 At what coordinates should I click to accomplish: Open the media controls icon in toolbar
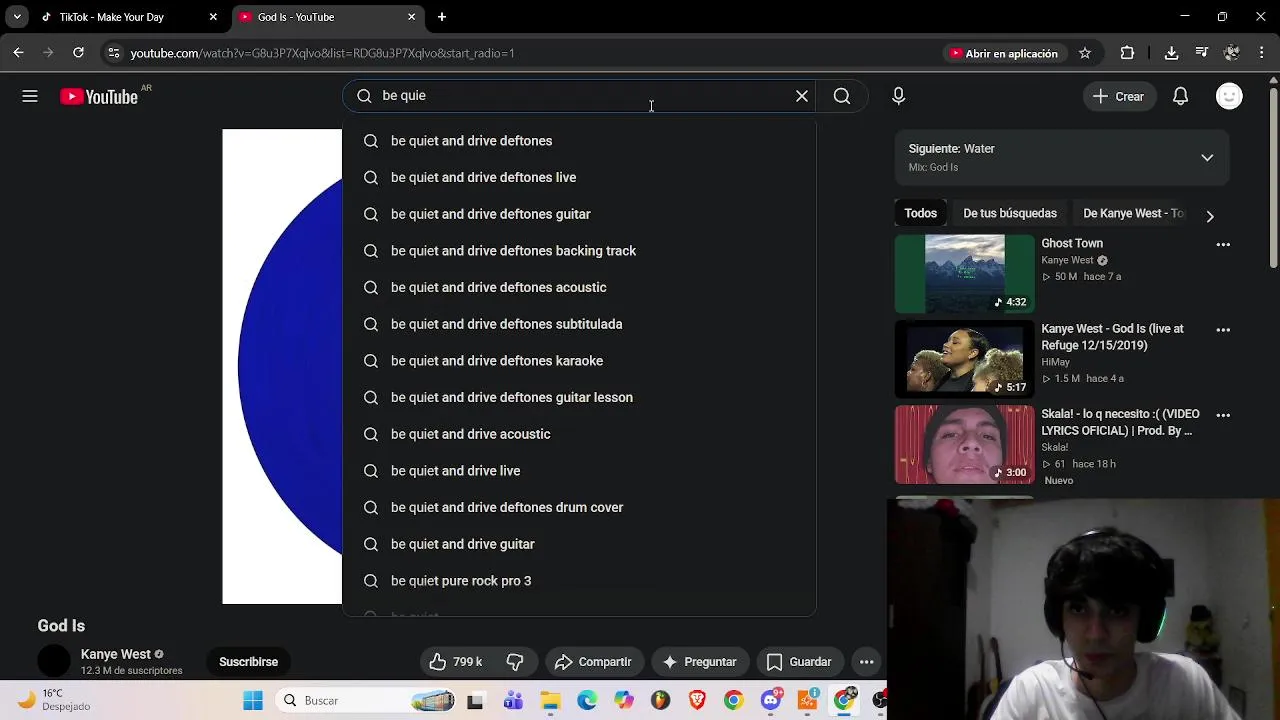click(1202, 53)
